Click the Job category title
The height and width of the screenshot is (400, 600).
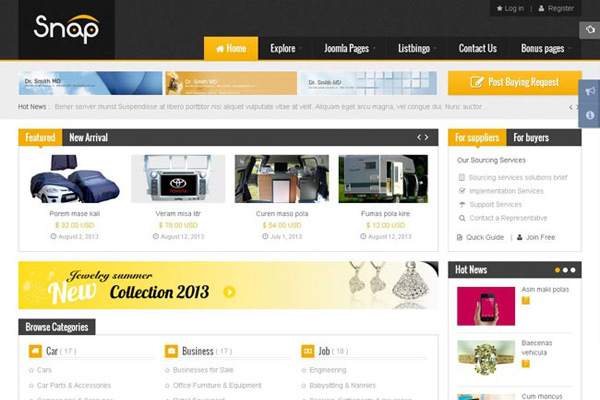click(324, 351)
